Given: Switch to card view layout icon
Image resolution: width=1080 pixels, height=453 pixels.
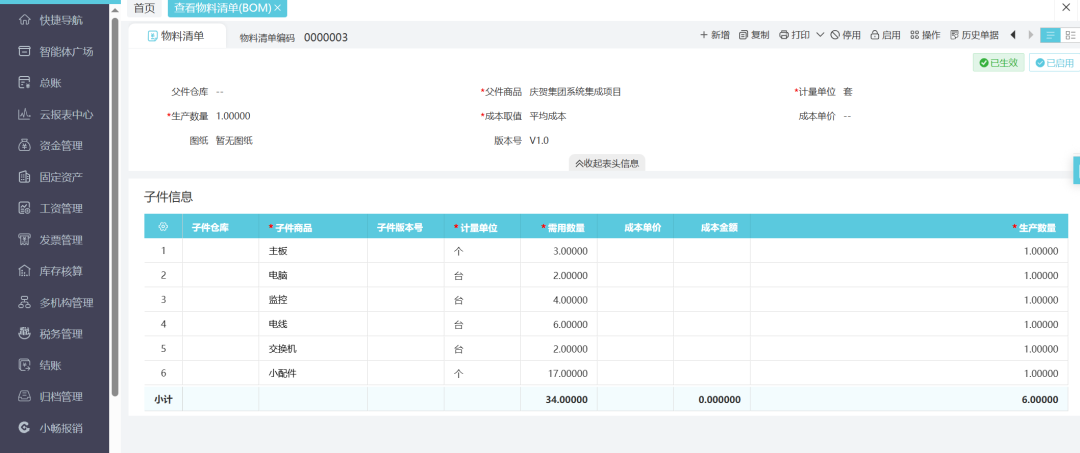Looking at the screenshot, I should [x=1070, y=35].
